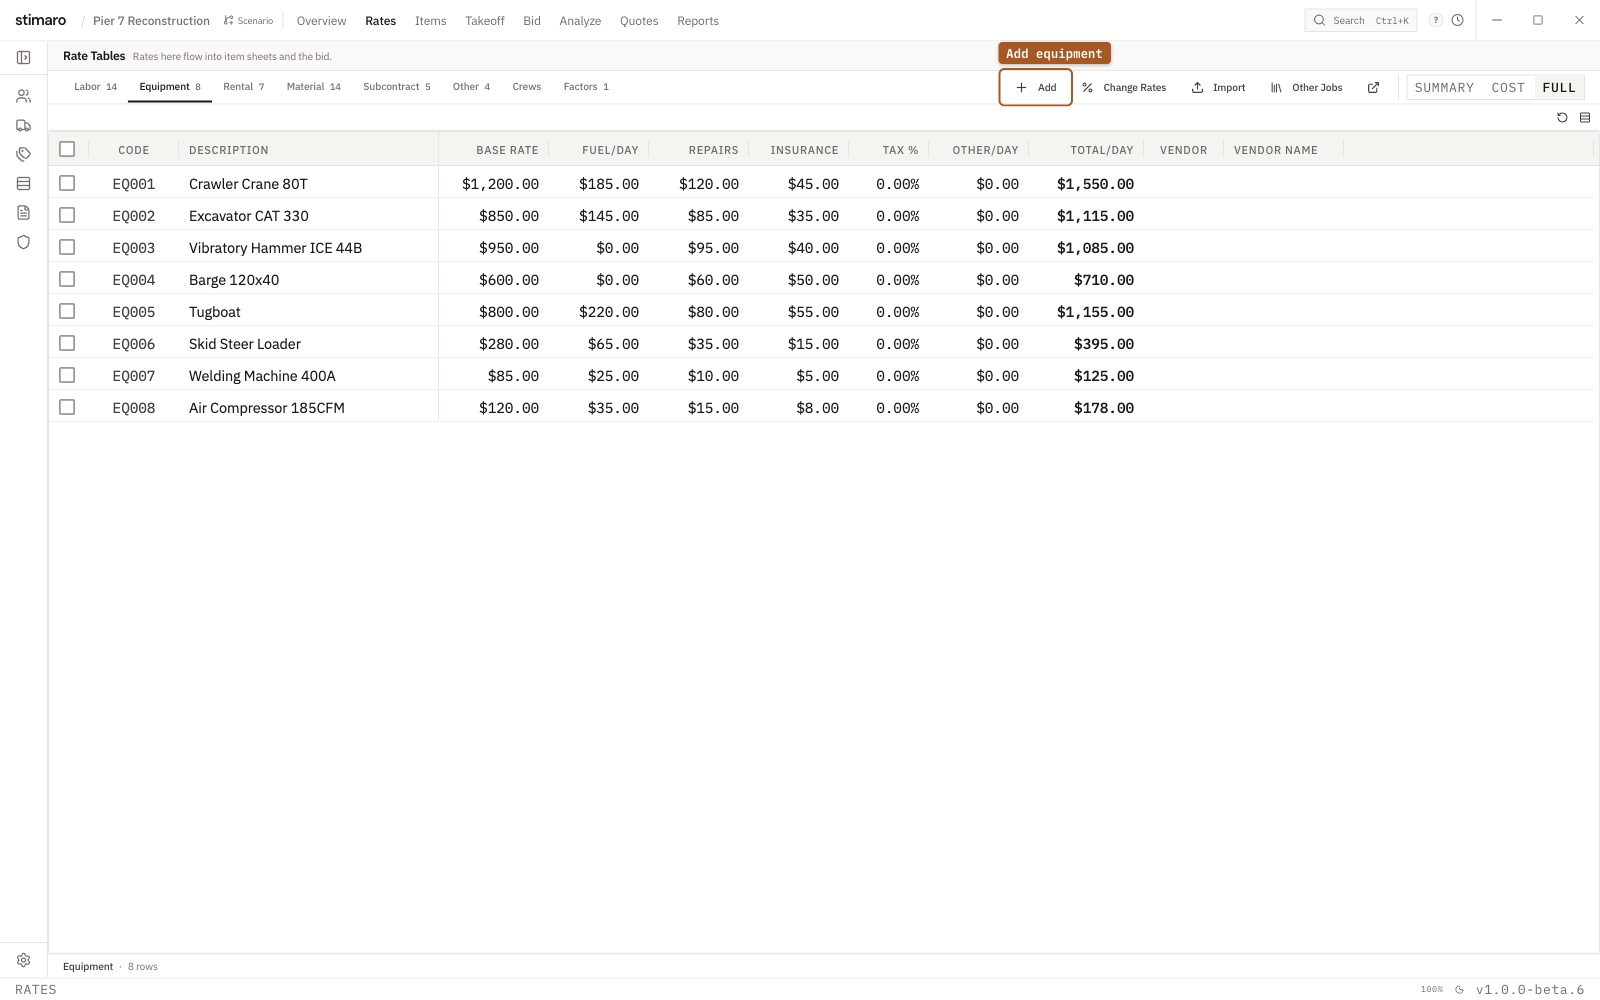Click version label v1.0.0-beta.6
The image size is (1600, 1000).
pyautogui.click(x=1530, y=990)
